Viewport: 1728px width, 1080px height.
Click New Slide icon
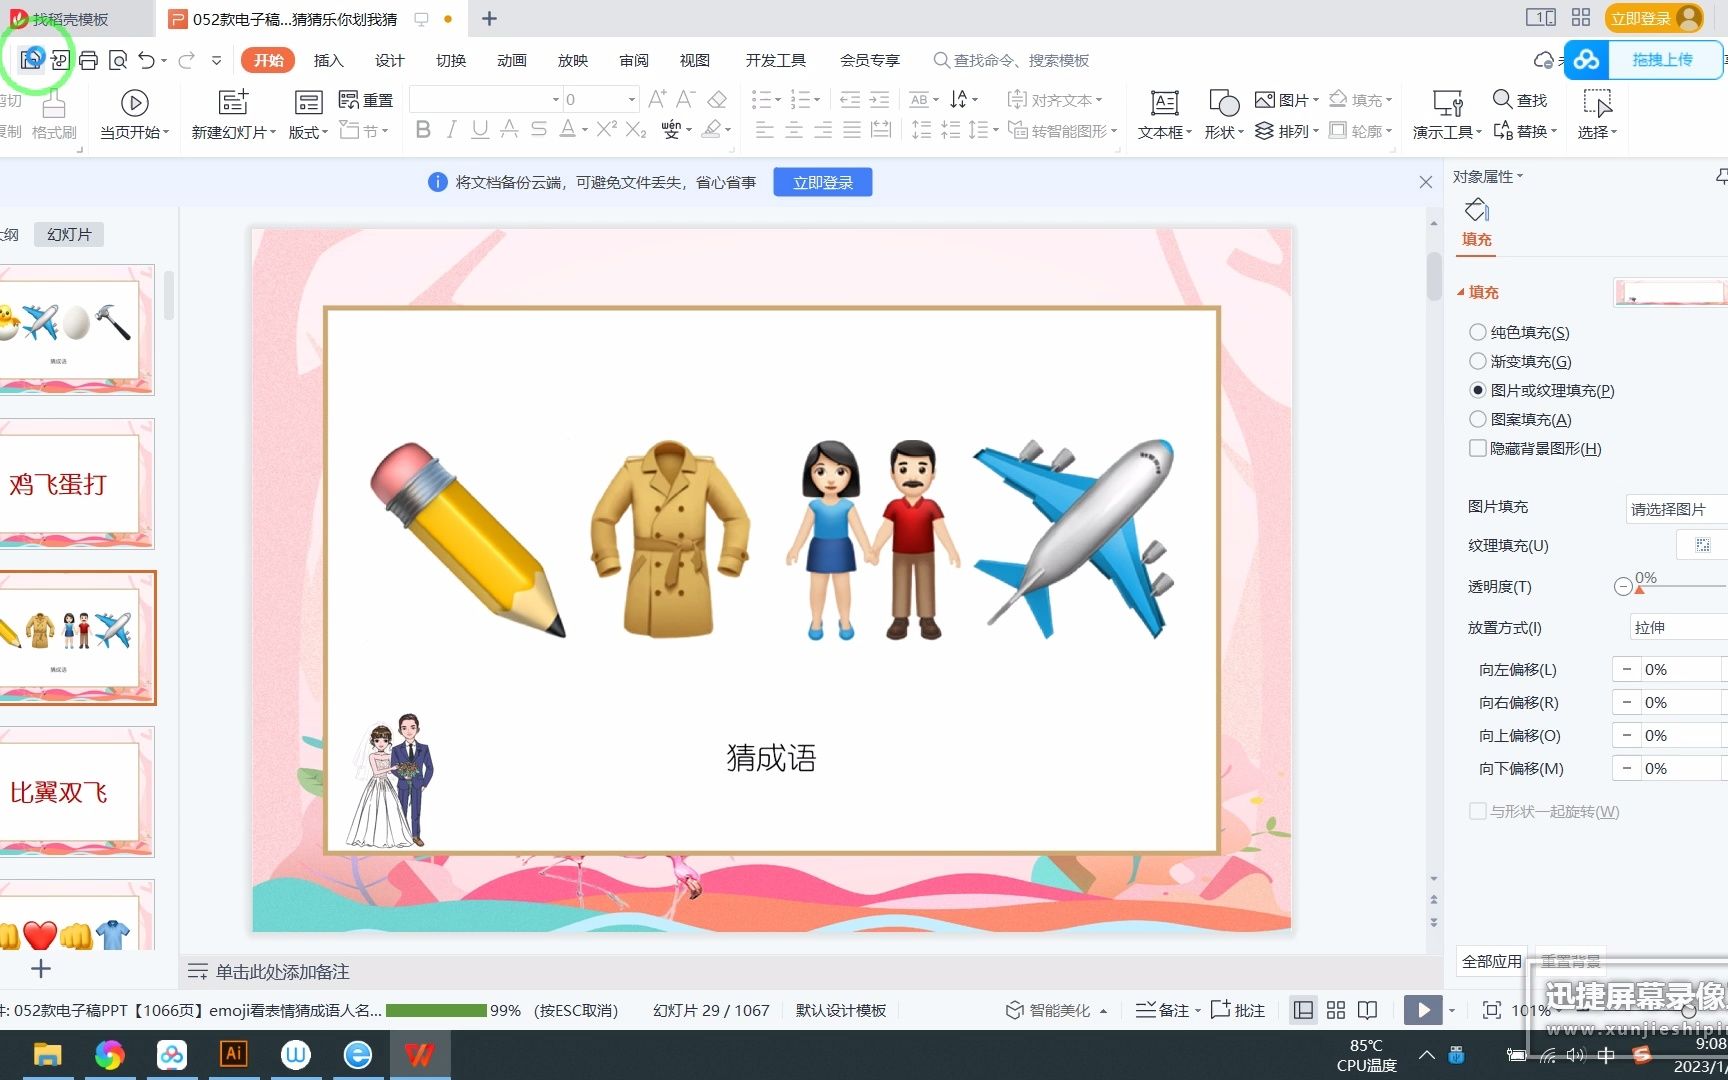tap(233, 102)
